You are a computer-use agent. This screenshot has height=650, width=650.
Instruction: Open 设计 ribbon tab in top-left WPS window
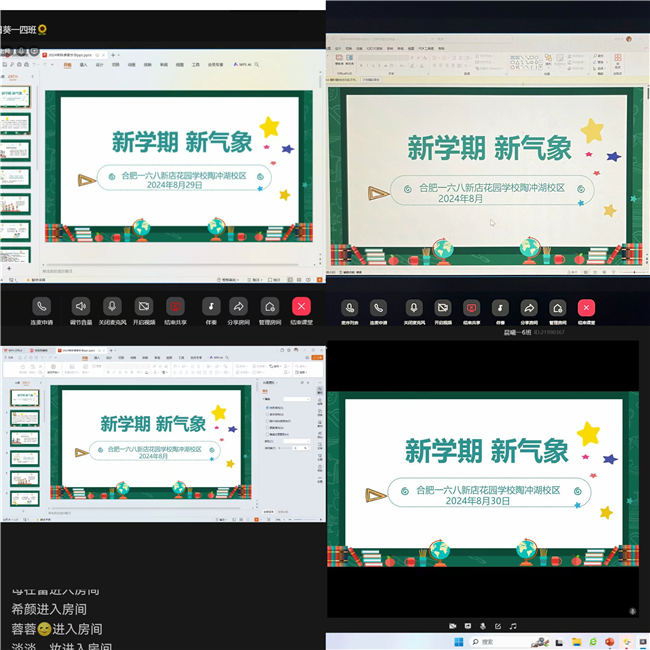pos(99,65)
